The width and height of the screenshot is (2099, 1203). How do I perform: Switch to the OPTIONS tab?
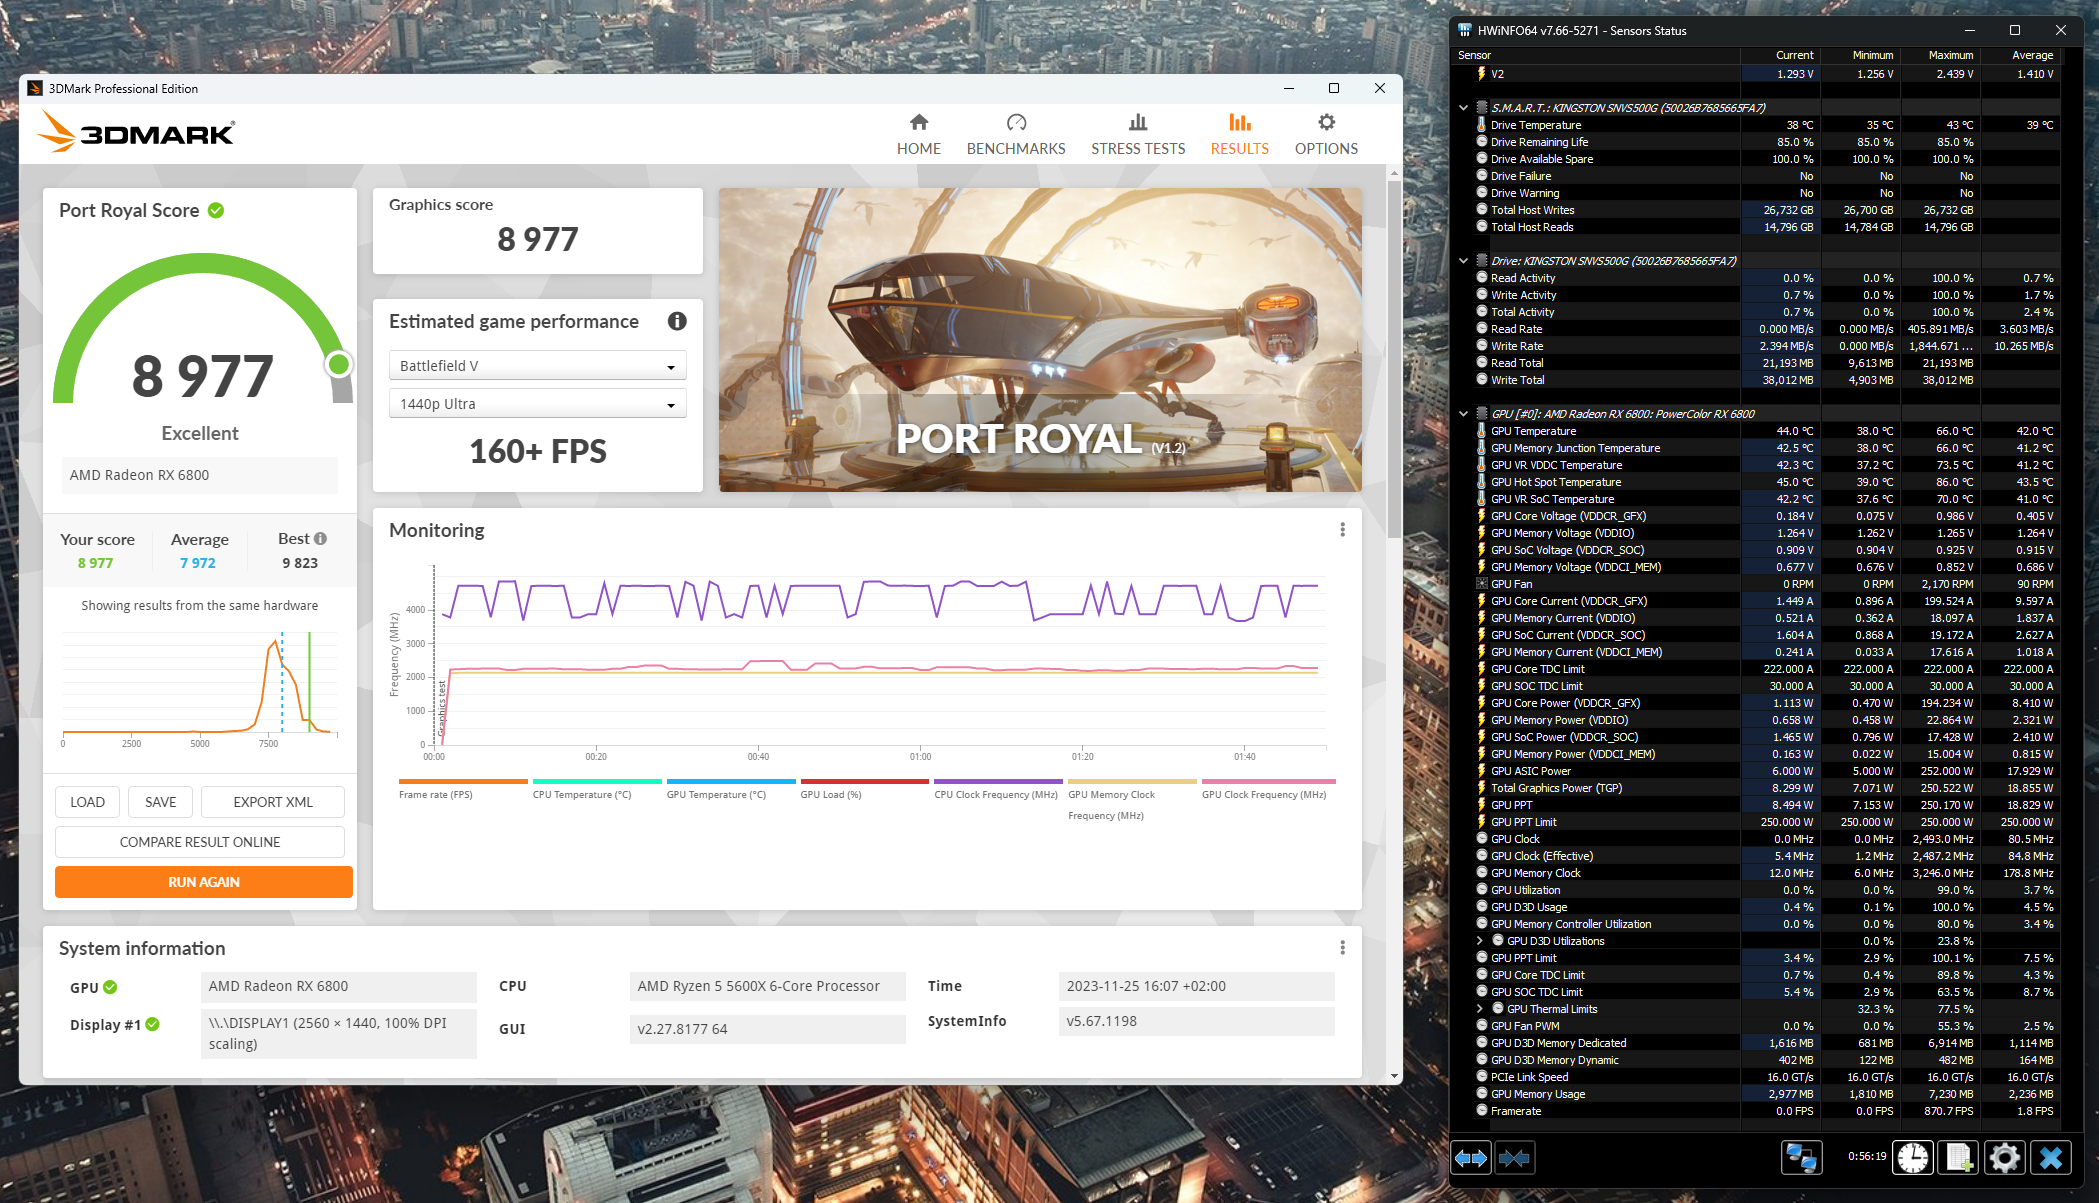click(1326, 134)
